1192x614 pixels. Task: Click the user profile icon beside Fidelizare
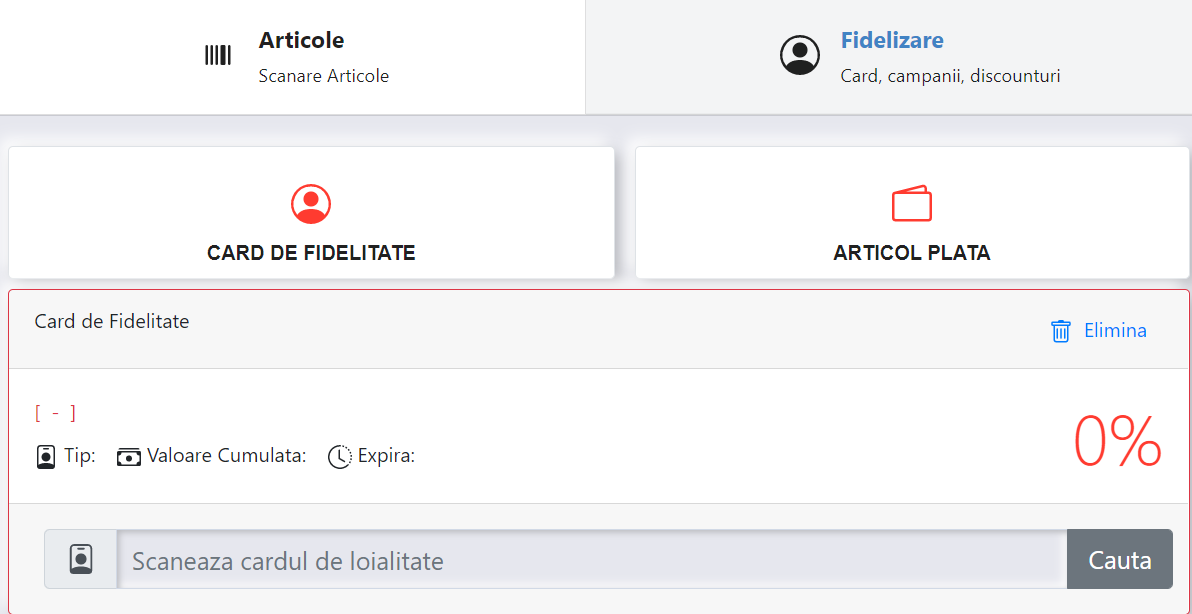pos(800,55)
